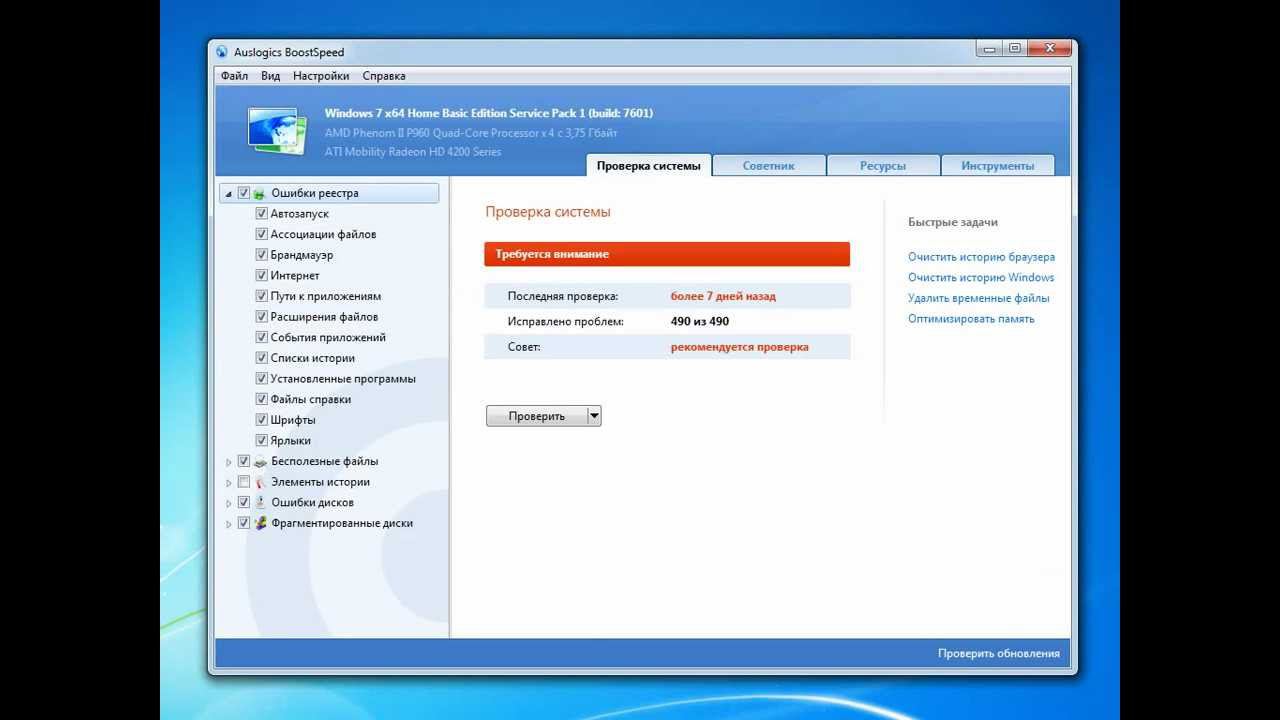Toggle the Ошибки реестра checkbox
This screenshot has height=720, width=1280.
[x=244, y=193]
